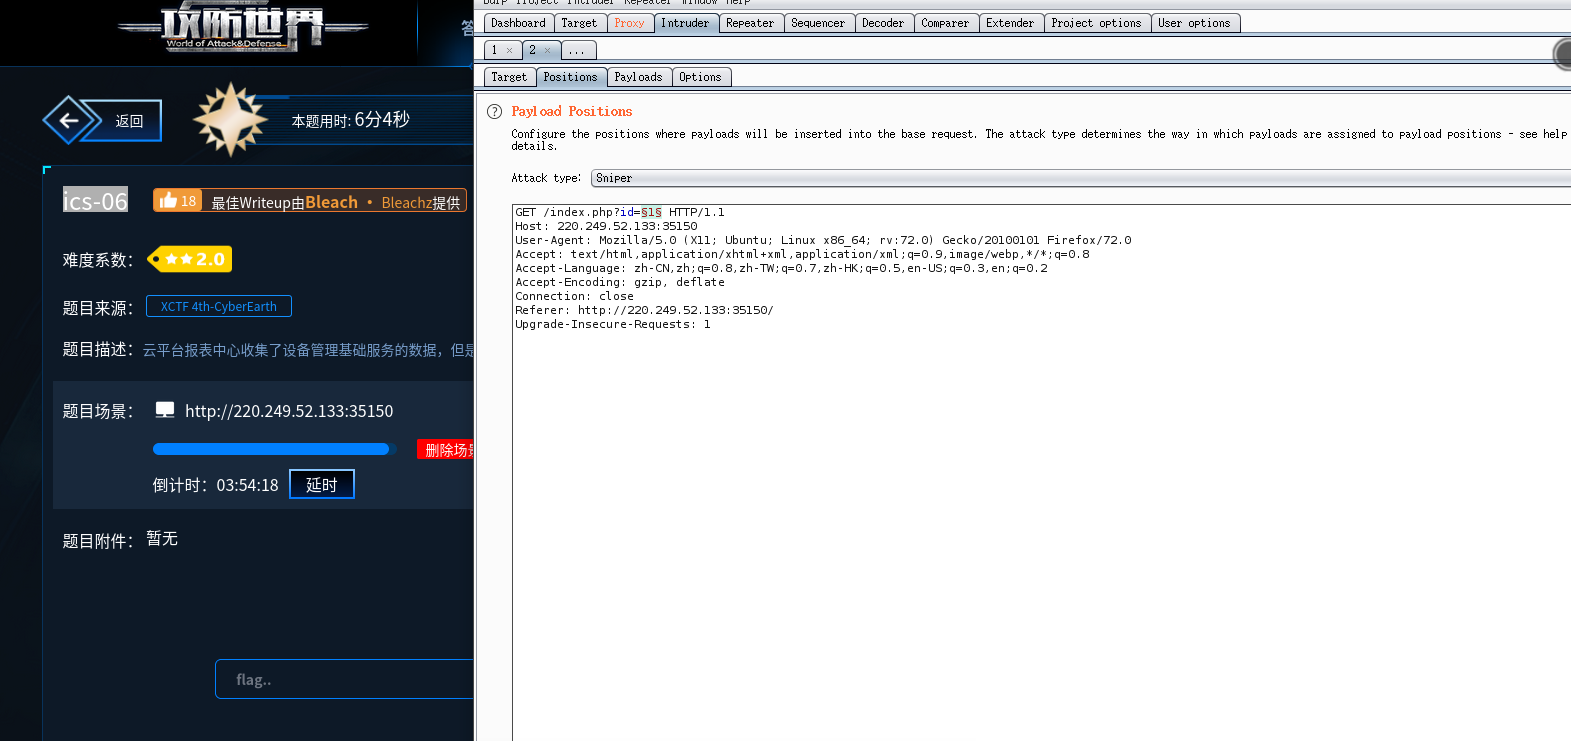Click the yellow 2.0 difficulty star badge

190,259
